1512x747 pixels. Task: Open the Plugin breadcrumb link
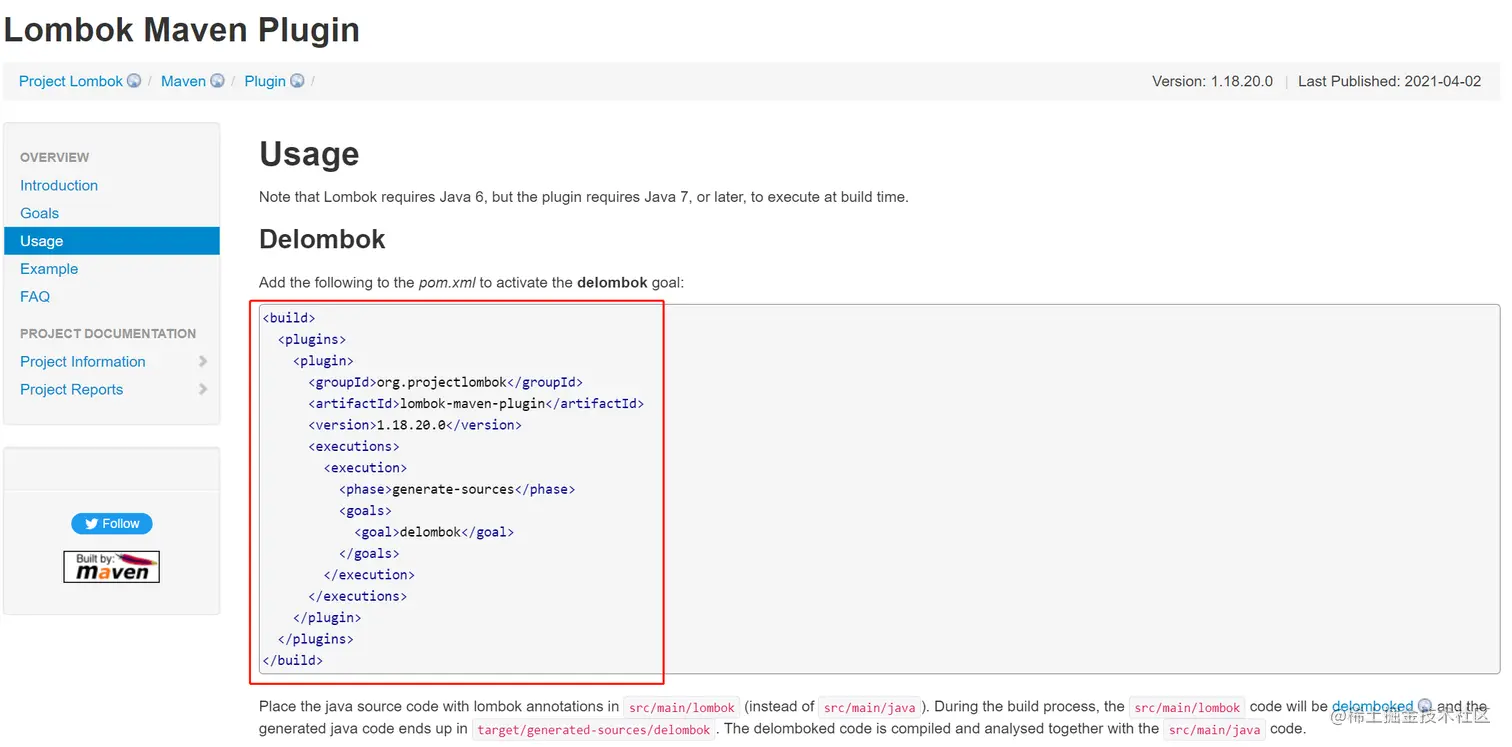[265, 81]
